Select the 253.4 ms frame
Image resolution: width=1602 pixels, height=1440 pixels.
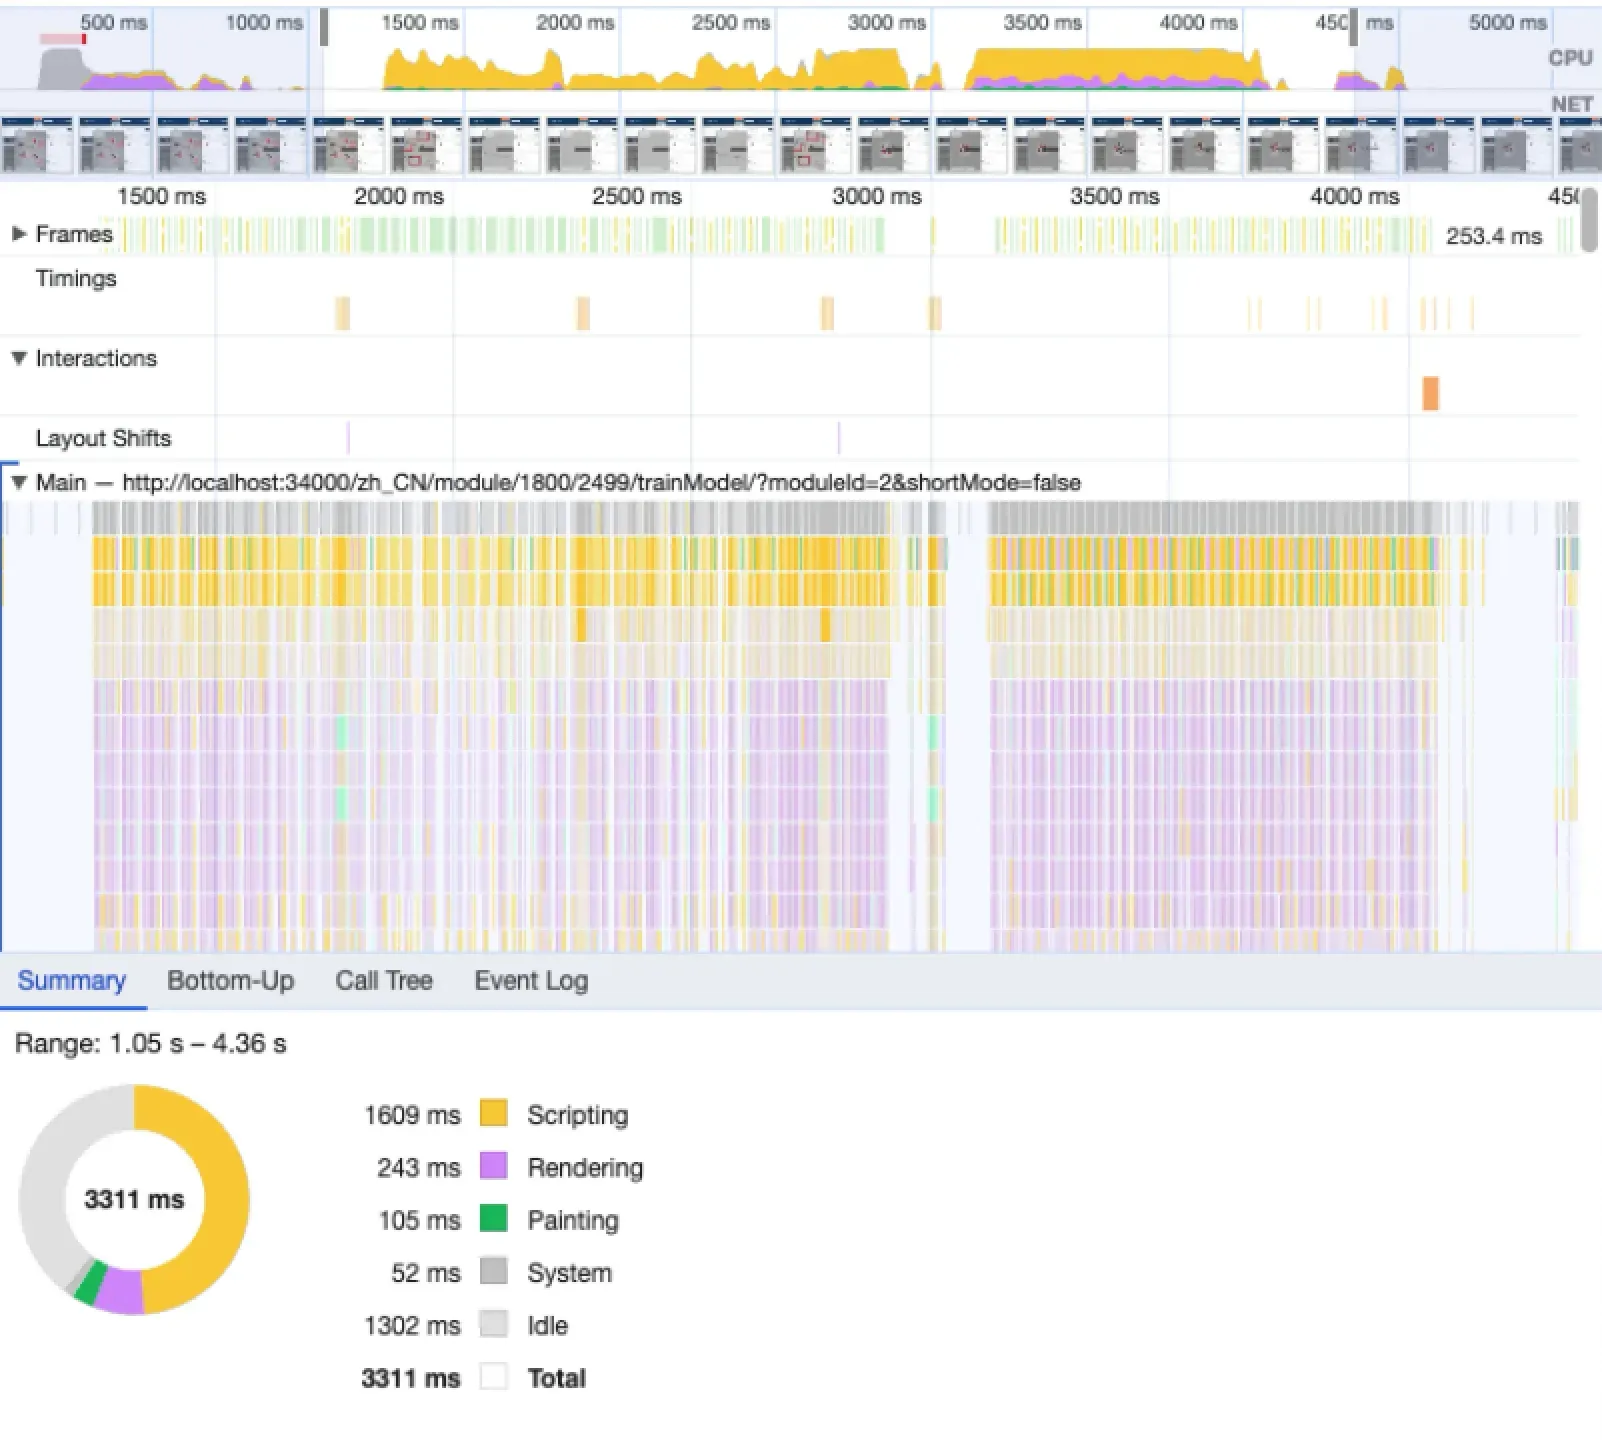point(1493,236)
